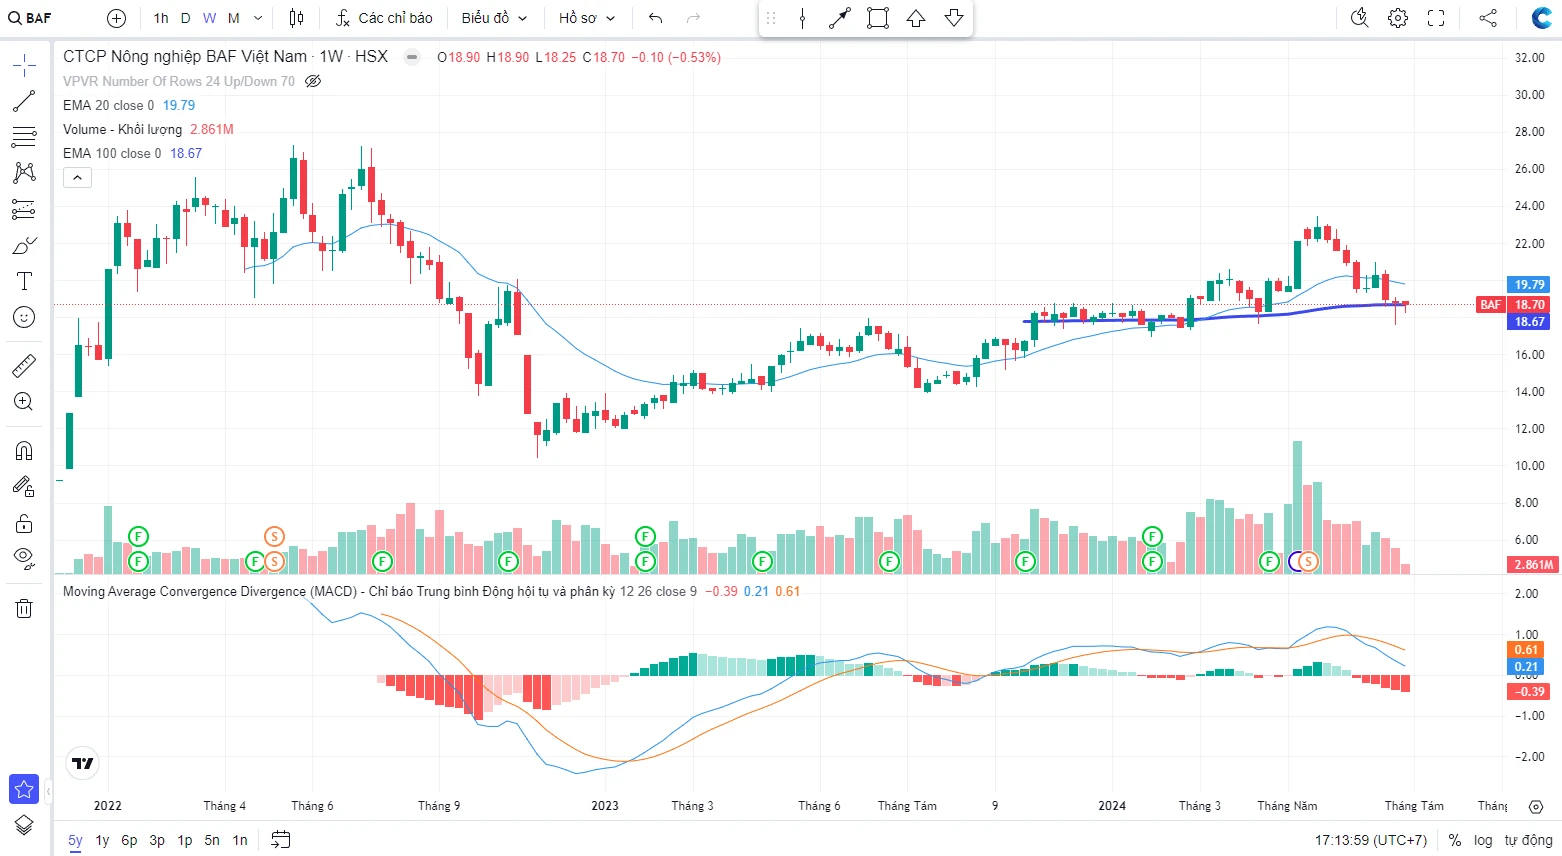
Task: Toggle log scale
Action: [x=1483, y=840]
